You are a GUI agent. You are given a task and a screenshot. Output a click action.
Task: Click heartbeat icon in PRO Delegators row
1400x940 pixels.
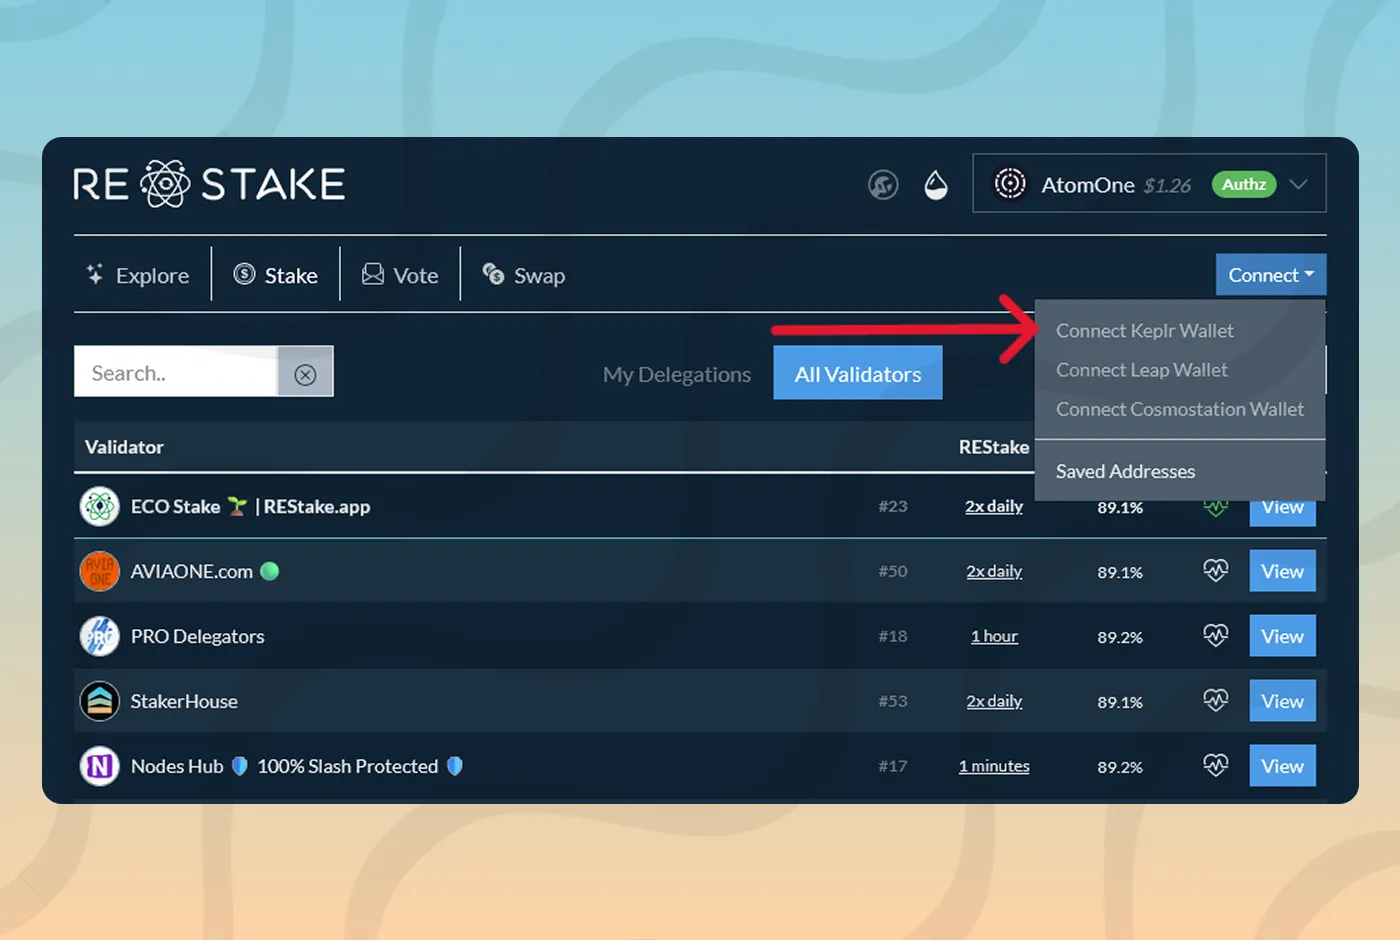pyautogui.click(x=1215, y=636)
